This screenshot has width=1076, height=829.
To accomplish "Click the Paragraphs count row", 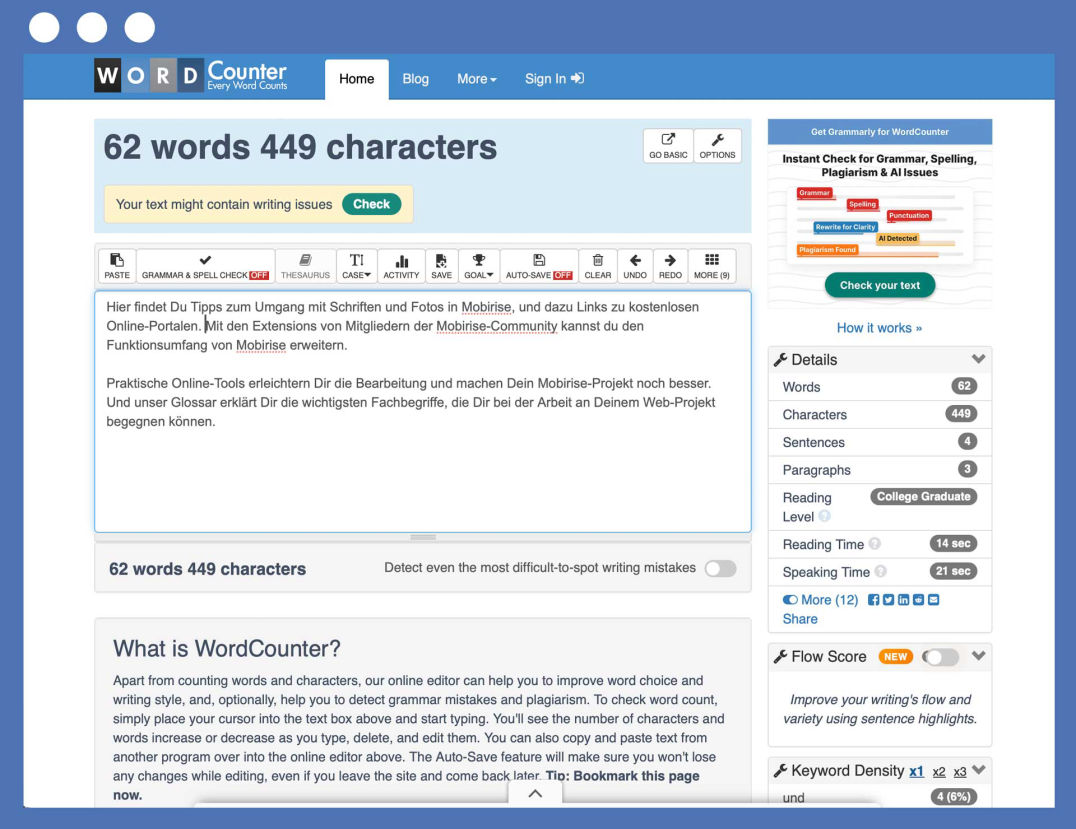I will click(880, 470).
